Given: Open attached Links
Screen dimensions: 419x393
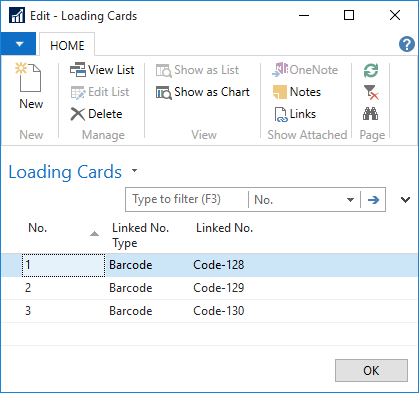Looking at the screenshot, I should click(x=295, y=114).
